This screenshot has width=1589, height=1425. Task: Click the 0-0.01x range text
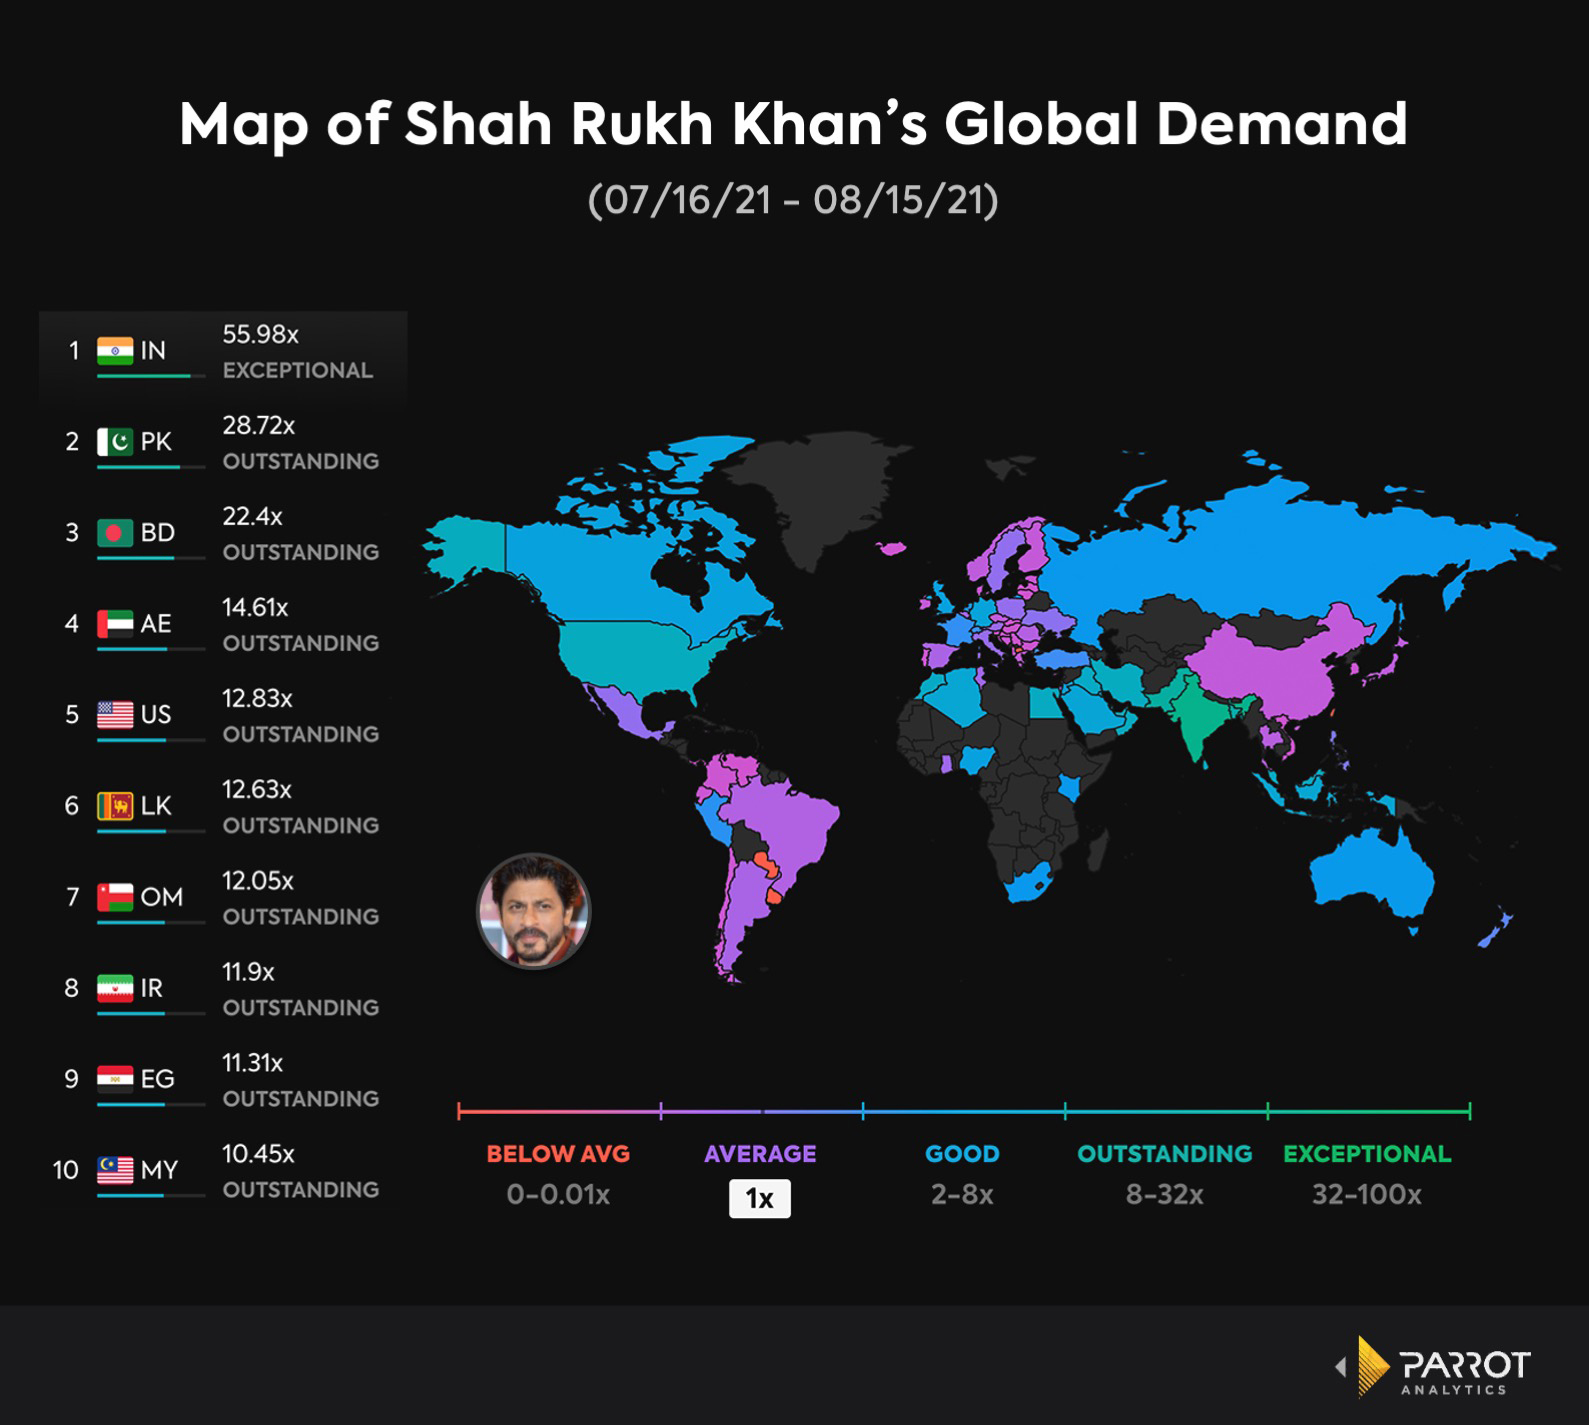(558, 1194)
